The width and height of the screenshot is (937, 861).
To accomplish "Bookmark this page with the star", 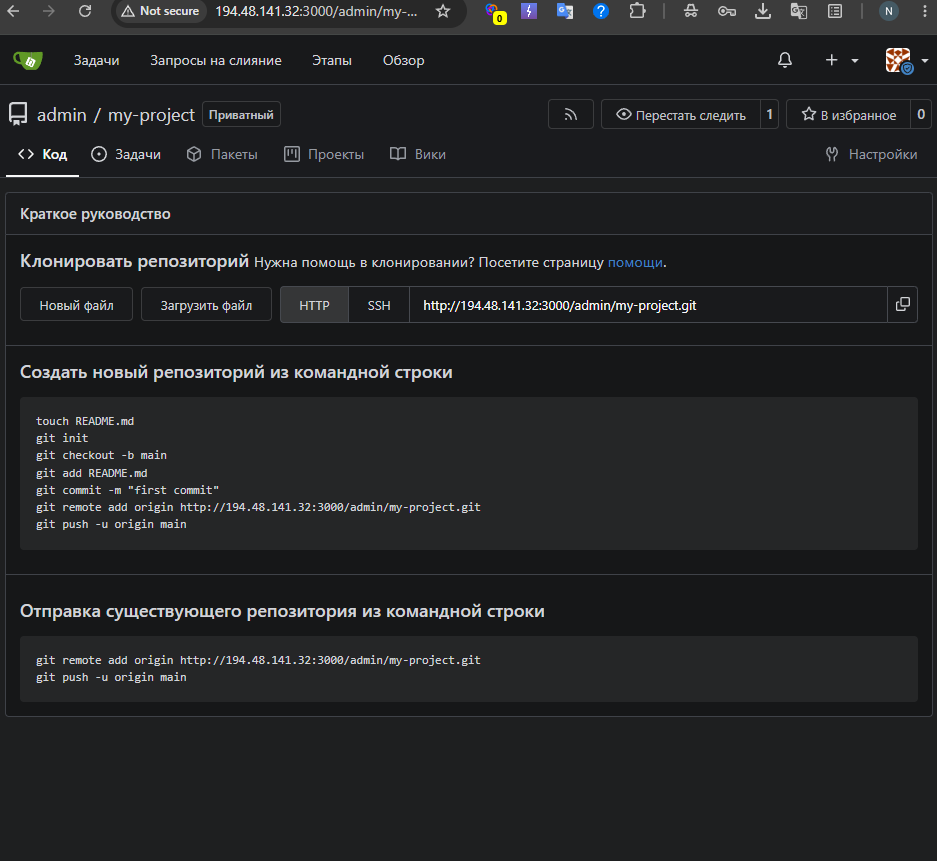I will [443, 11].
